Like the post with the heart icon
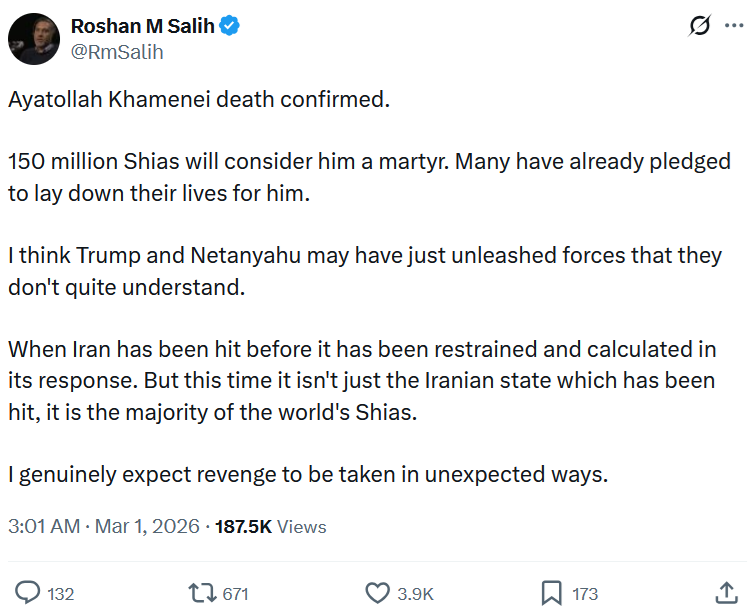 coord(378,593)
